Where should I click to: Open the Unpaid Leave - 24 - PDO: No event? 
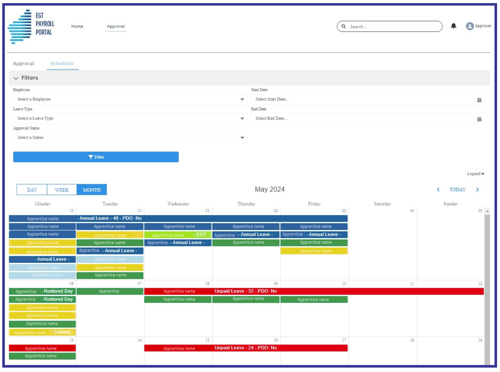(x=246, y=348)
